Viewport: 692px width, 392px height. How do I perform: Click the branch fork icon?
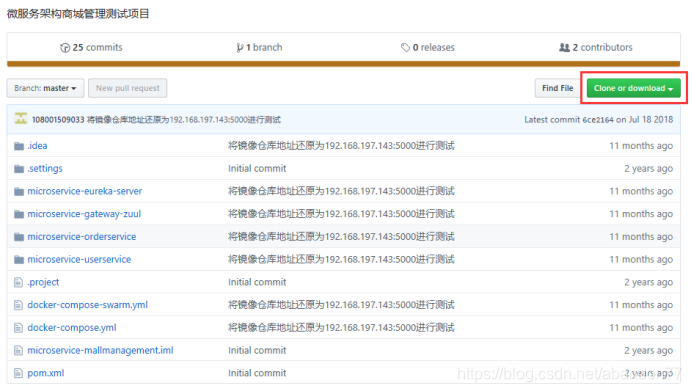point(240,48)
